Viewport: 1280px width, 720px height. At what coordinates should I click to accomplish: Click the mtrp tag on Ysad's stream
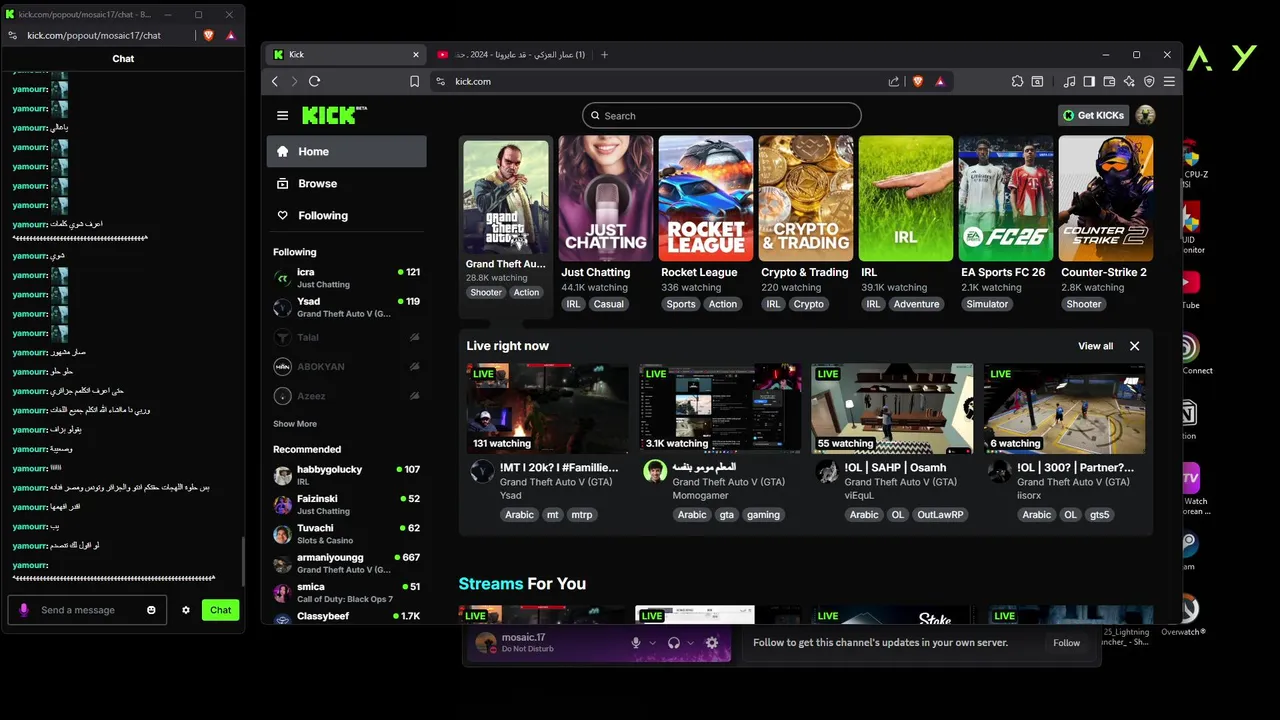(582, 515)
